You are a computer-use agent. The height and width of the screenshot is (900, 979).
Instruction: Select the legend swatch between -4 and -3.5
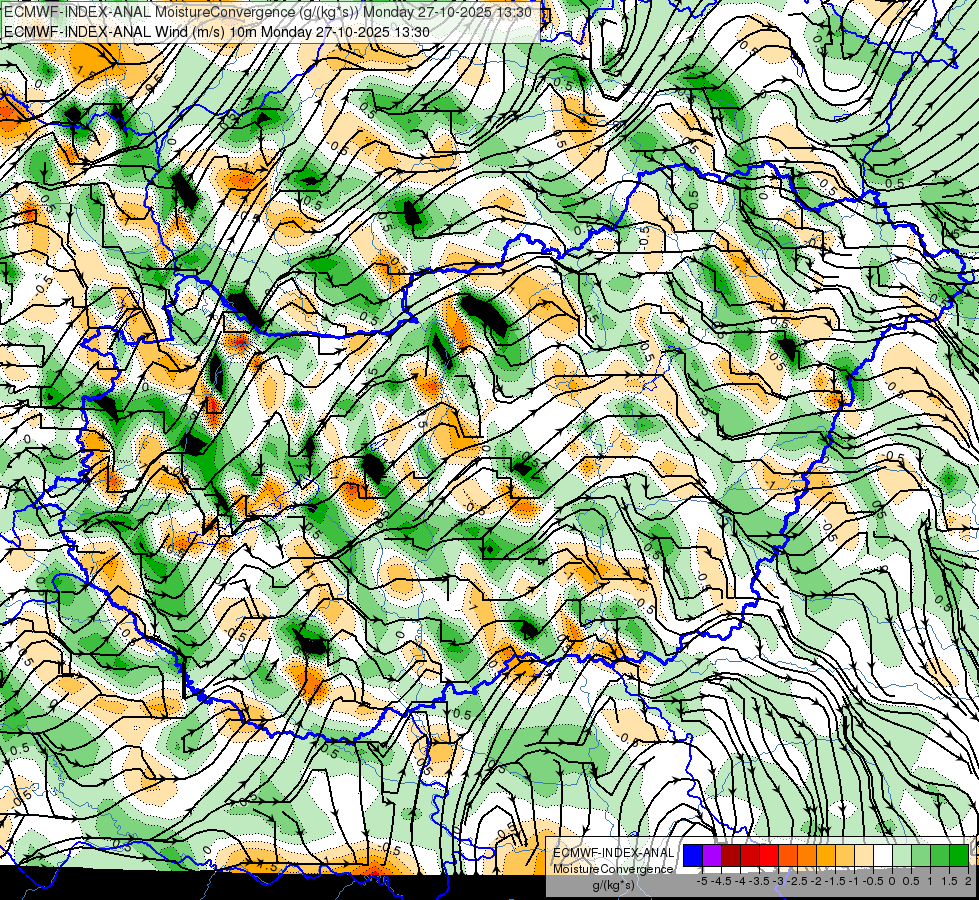coord(750,855)
